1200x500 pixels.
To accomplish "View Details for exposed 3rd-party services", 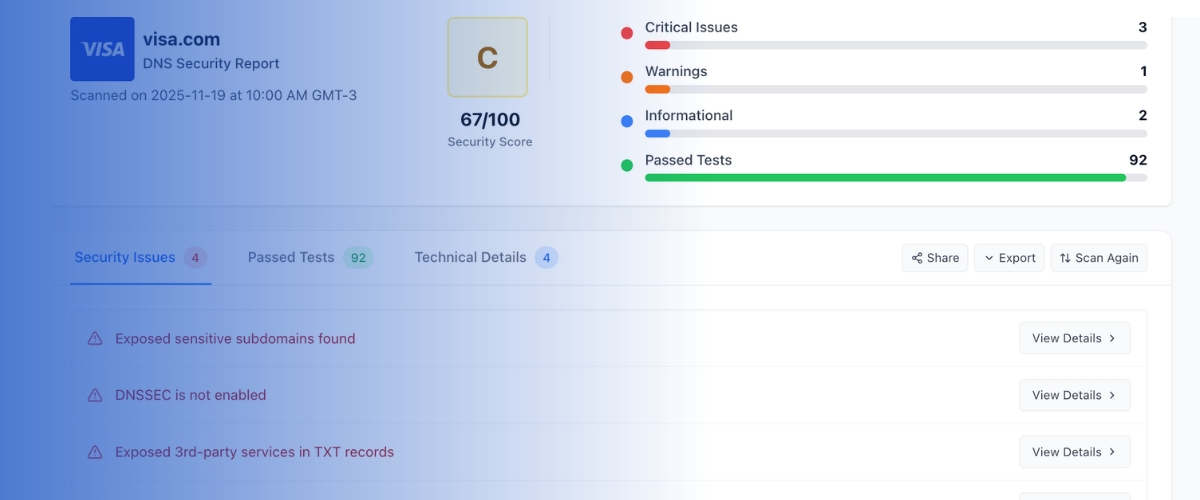I will click(x=1075, y=452).
